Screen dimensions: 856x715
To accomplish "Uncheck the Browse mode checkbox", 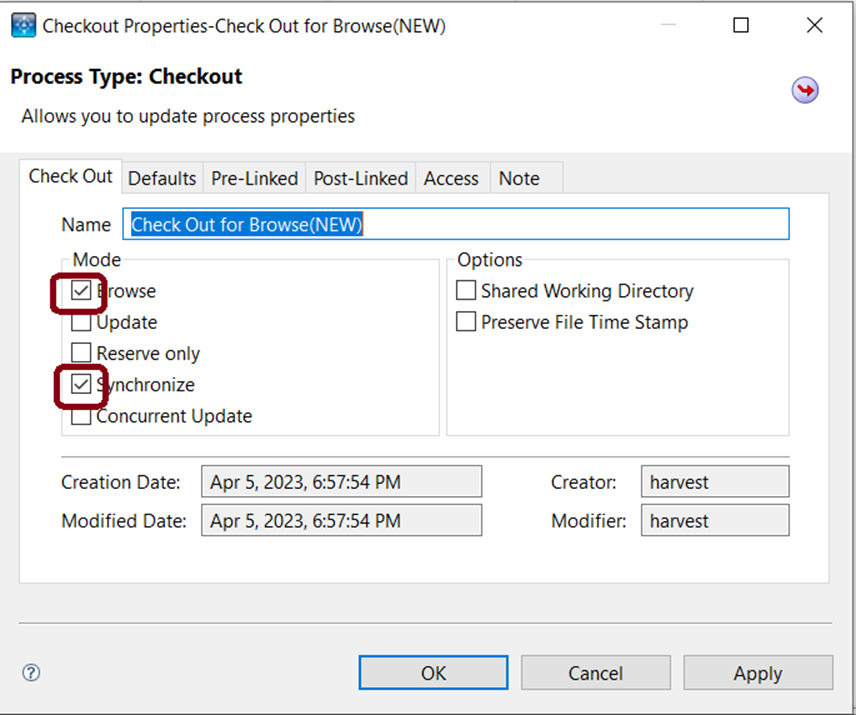I will click(x=81, y=292).
